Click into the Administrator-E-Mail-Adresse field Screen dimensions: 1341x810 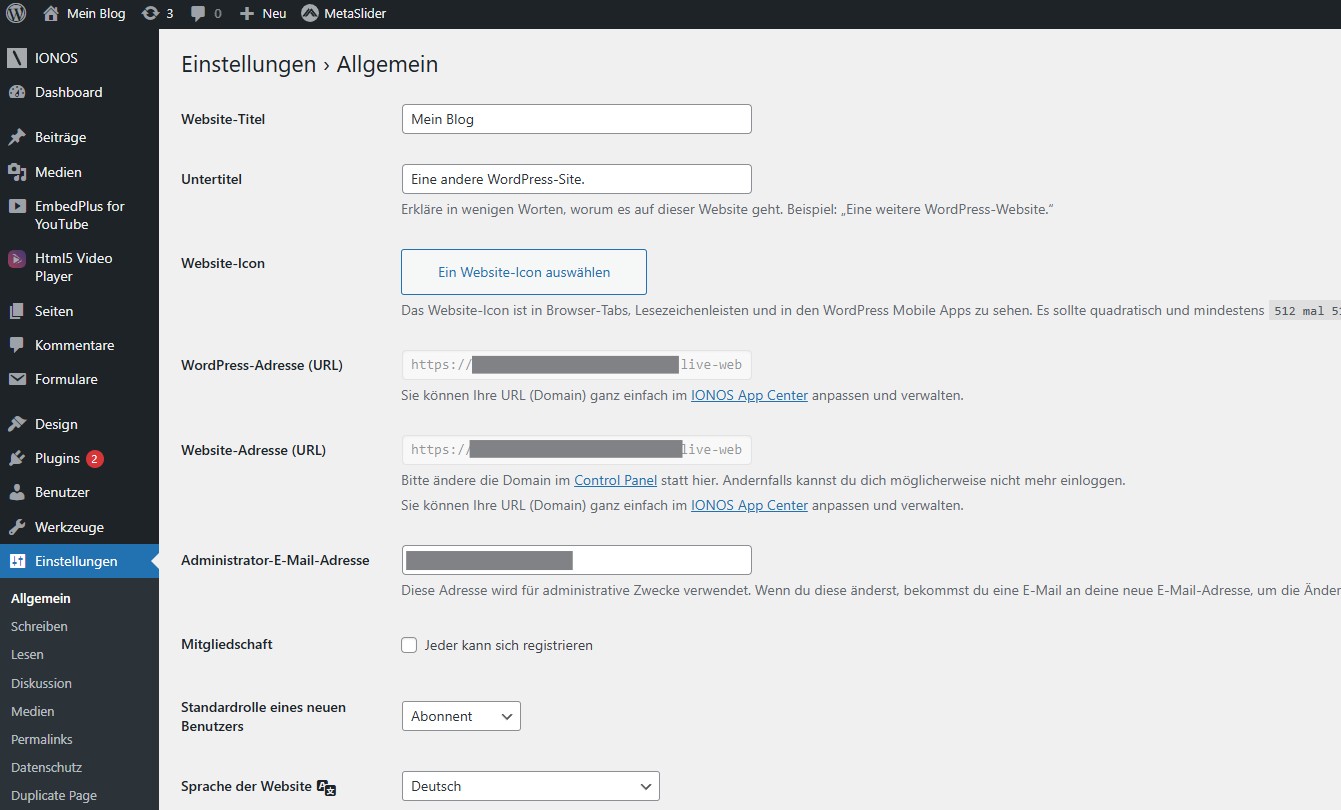[576, 560]
